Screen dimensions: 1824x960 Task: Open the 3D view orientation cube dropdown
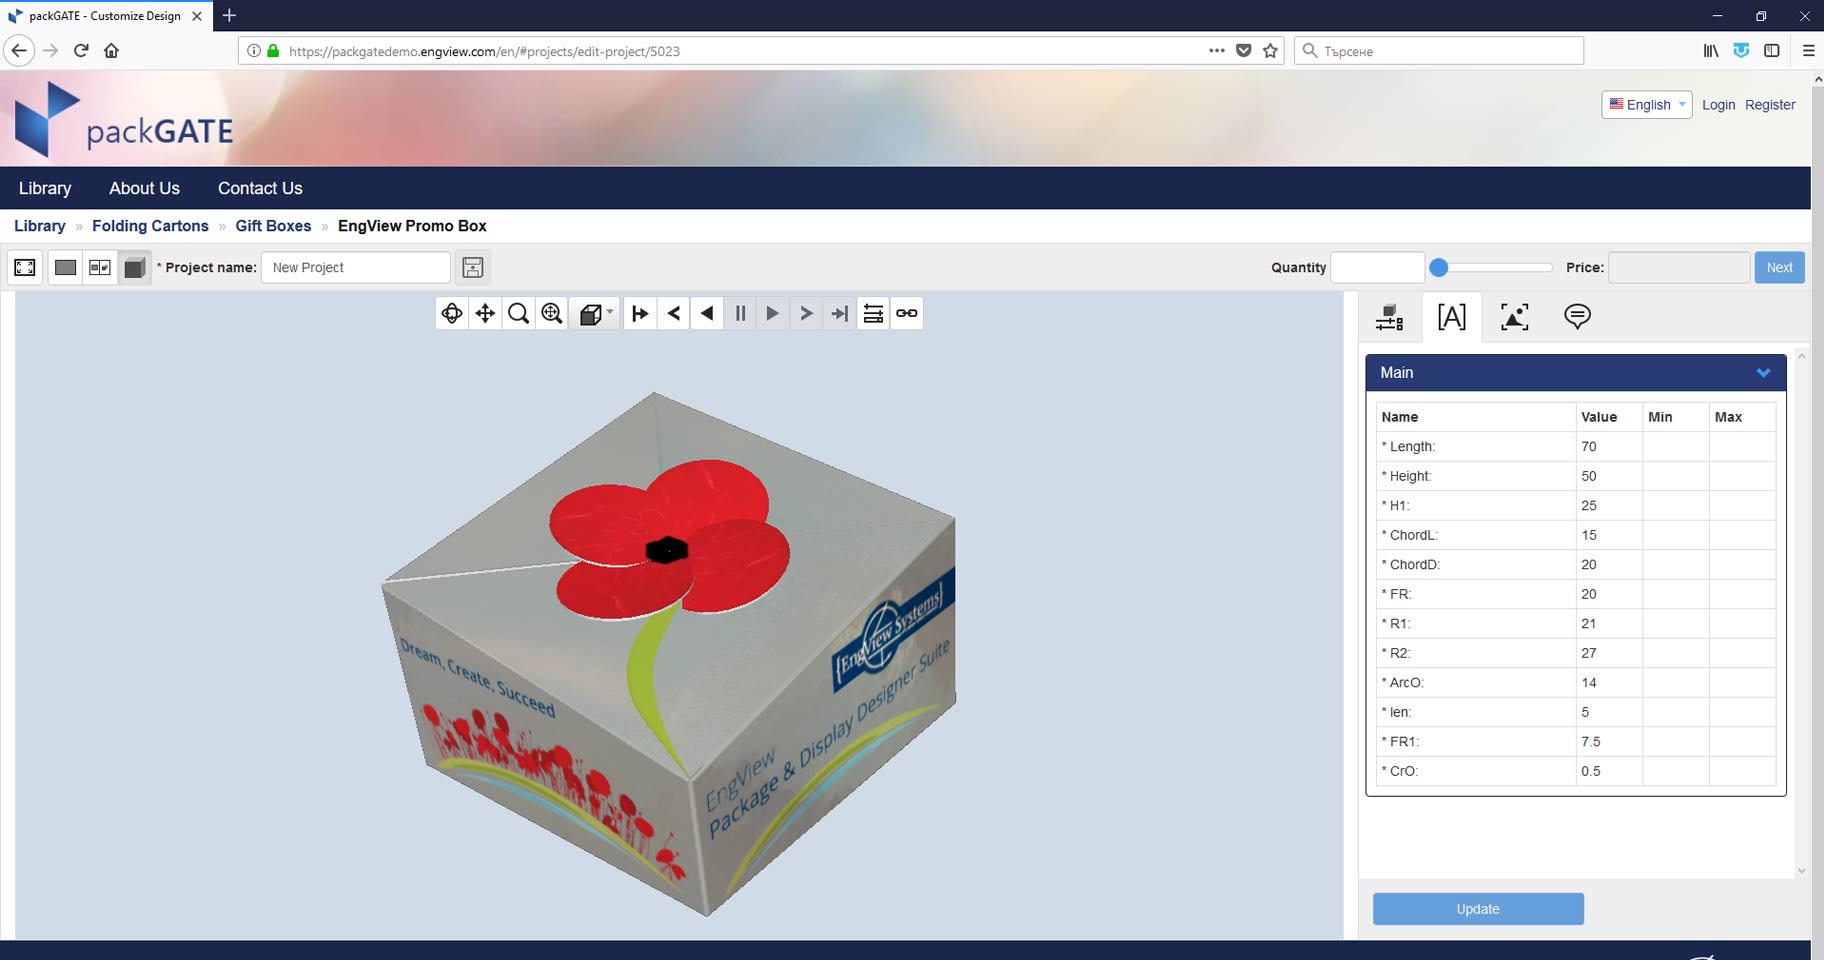pyautogui.click(x=595, y=313)
